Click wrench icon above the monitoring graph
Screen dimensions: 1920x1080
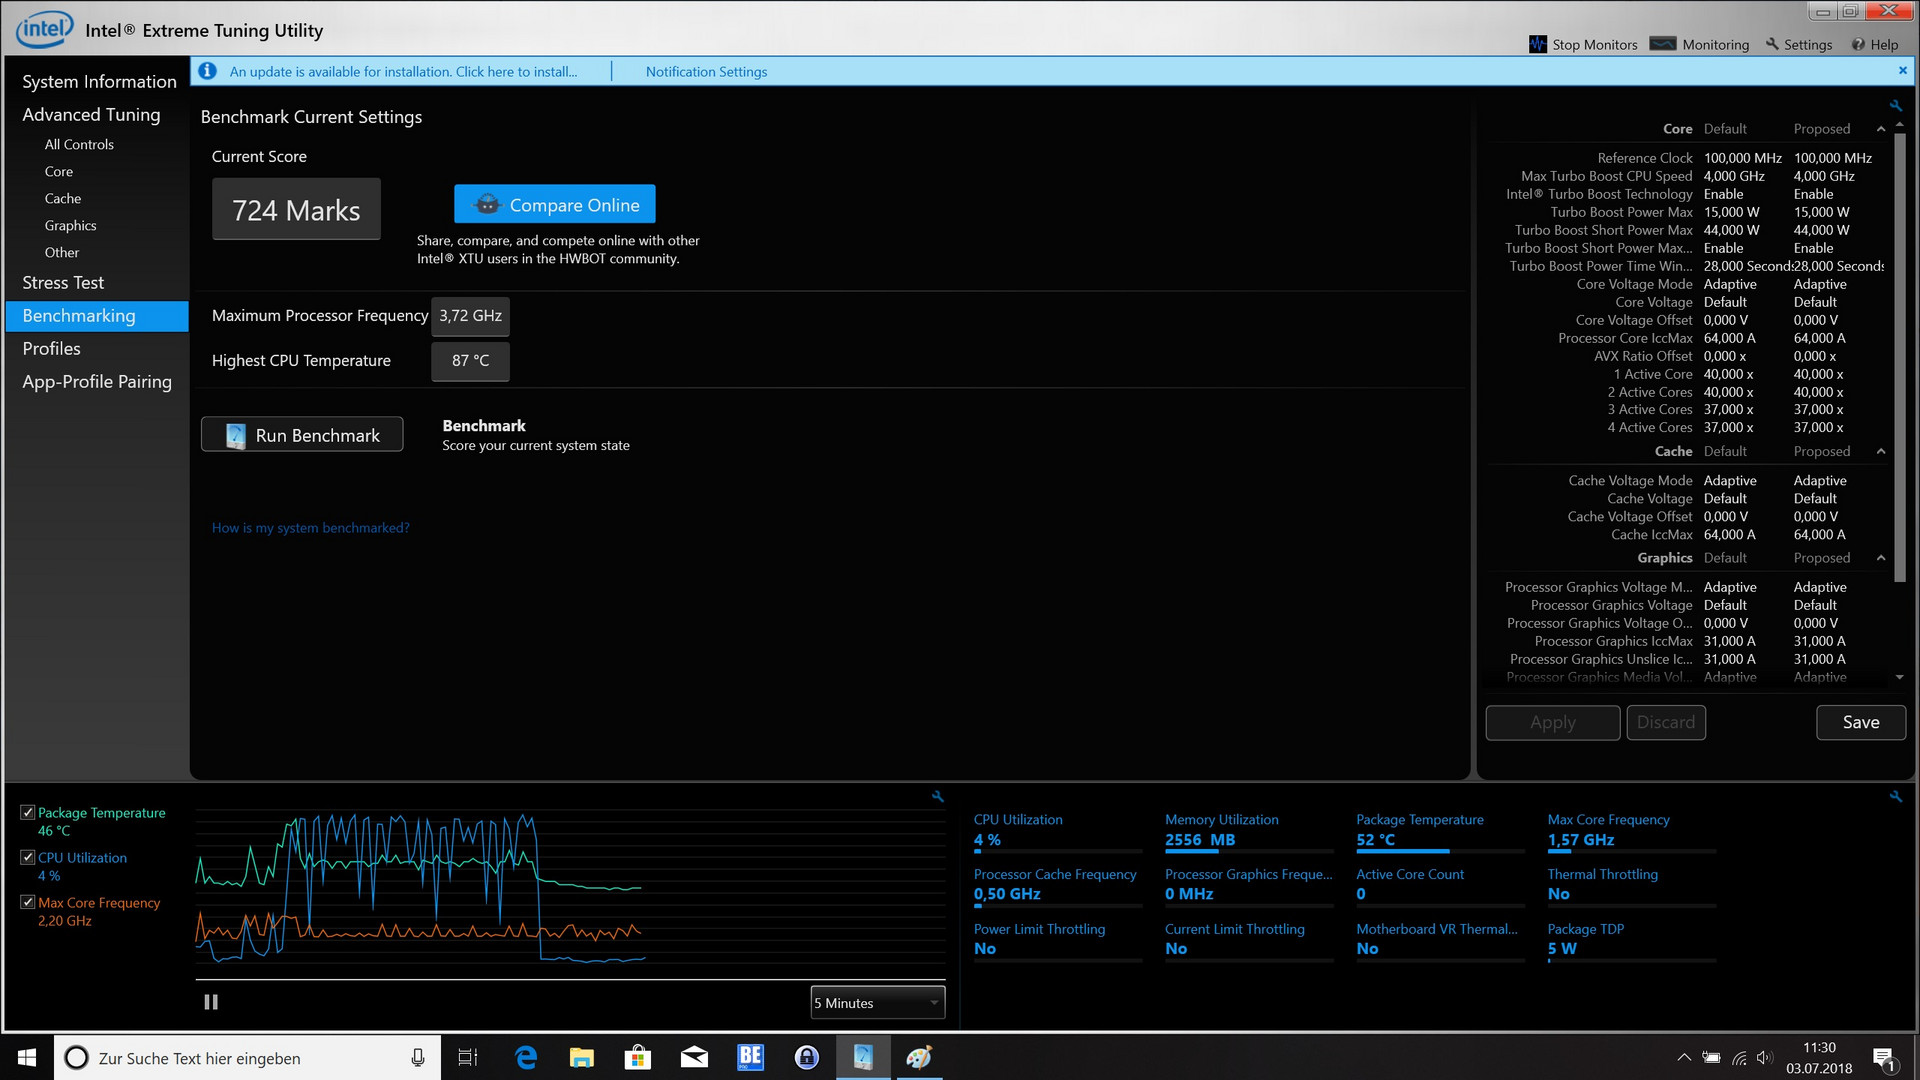pyautogui.click(x=937, y=797)
